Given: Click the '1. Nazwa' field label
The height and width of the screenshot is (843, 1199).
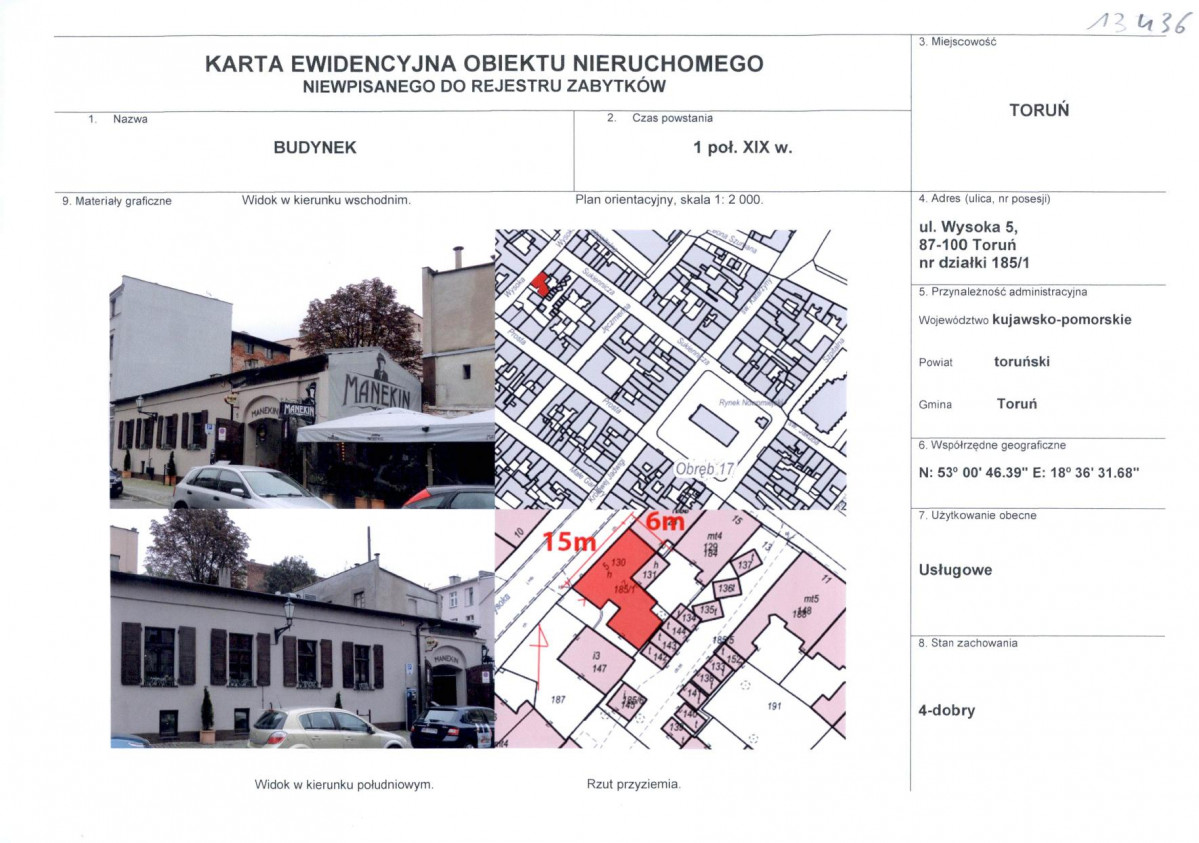Looking at the screenshot, I should 119,119.
